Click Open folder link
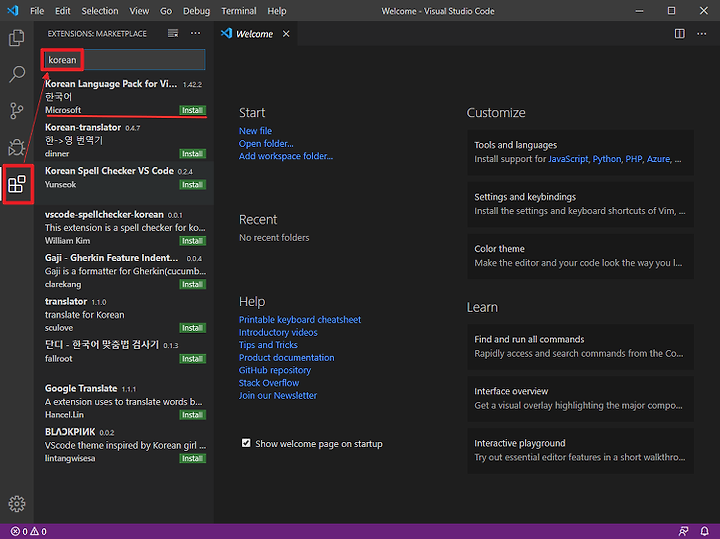 pos(266,144)
